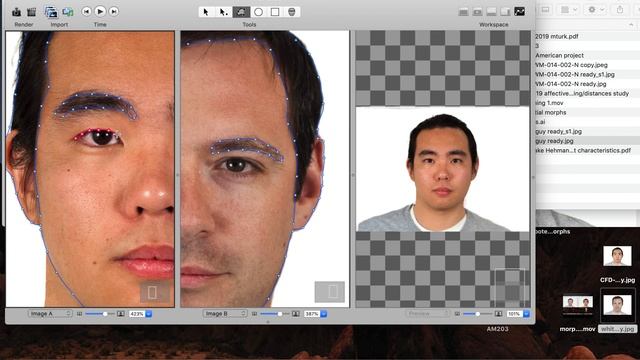Select the arrow-with-point selection tool
640x360 pixels.
223,12
